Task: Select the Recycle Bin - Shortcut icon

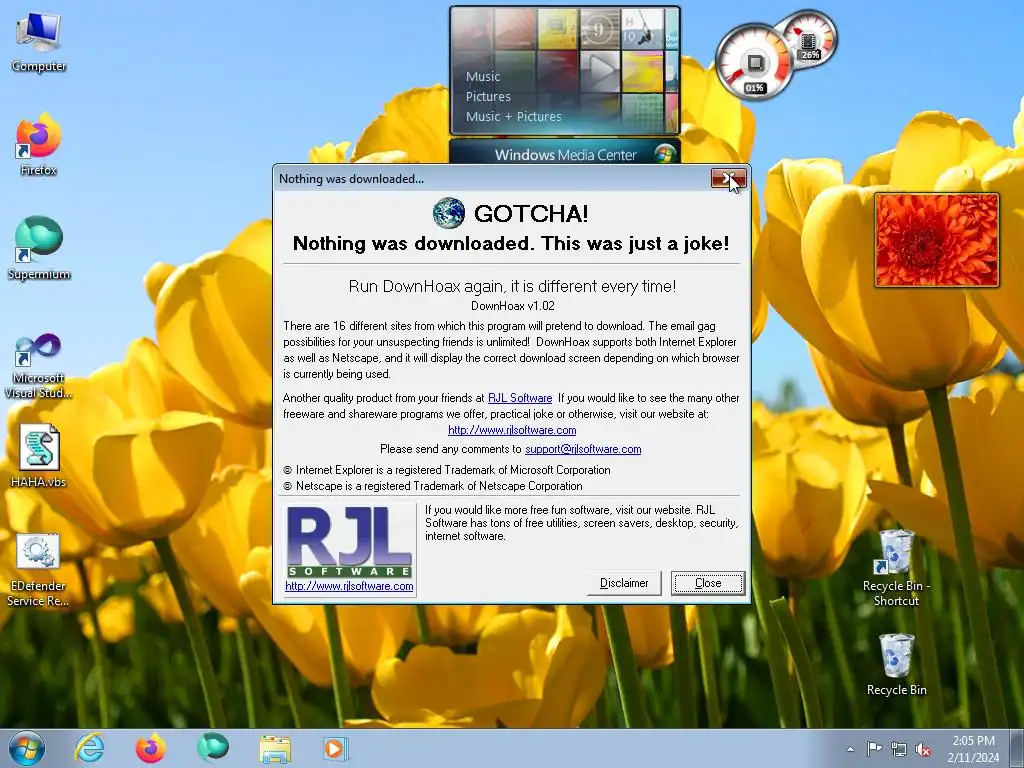Action: click(x=896, y=568)
